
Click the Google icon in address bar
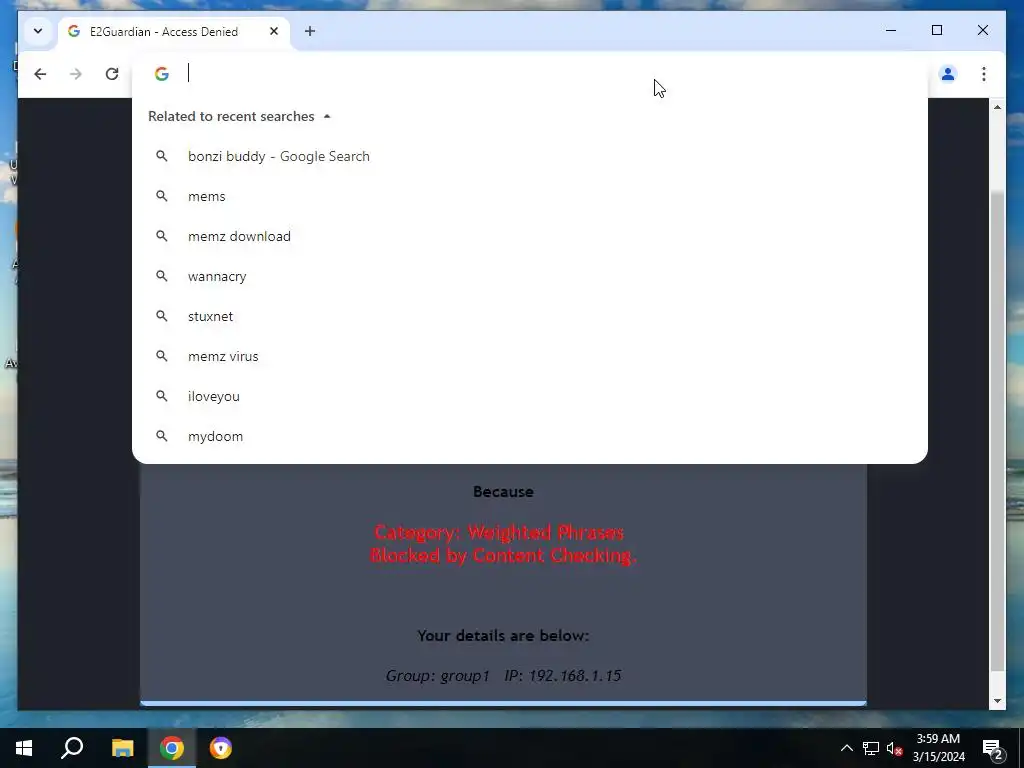[x=162, y=74]
